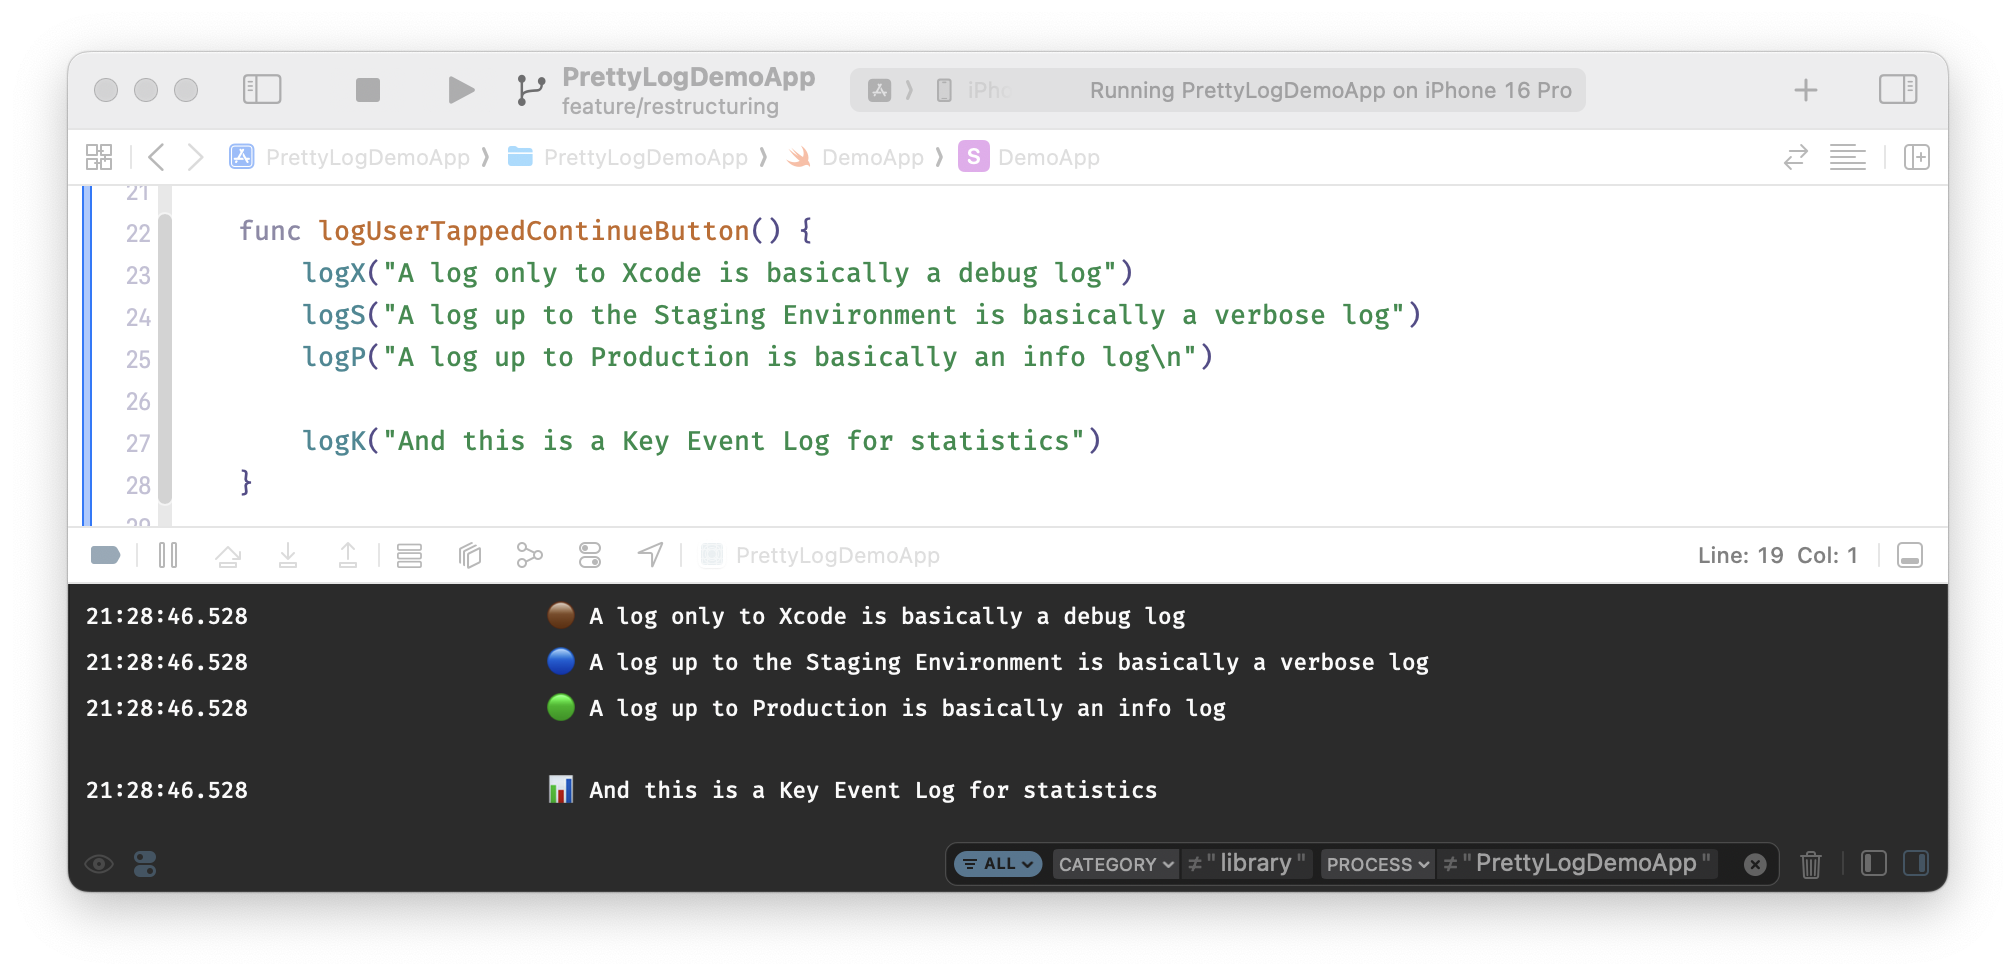Click line number 27 in gutter
The image size is (2016, 976).
(138, 444)
